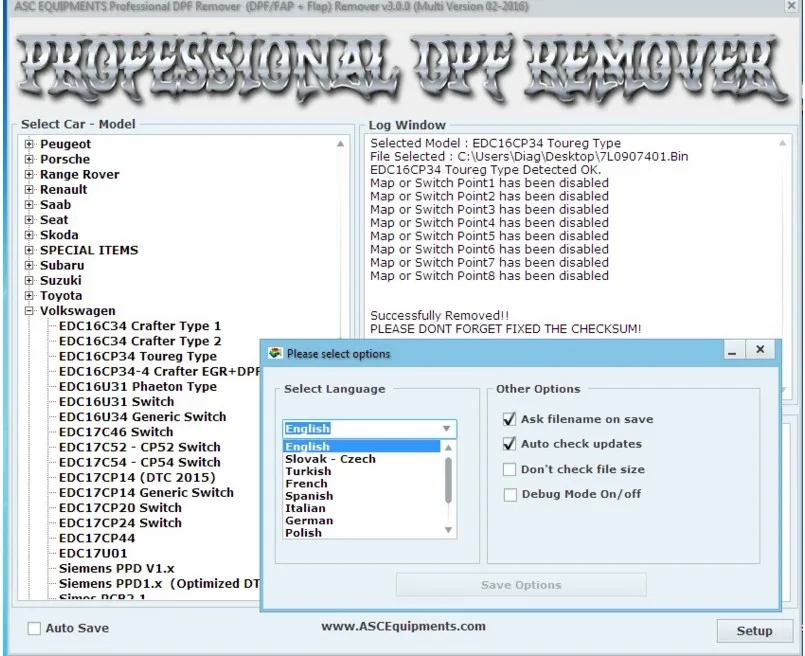Select EDC16CP34-4 Crafter EGR+DPF item
This screenshot has height=656, width=805.
tap(159, 371)
